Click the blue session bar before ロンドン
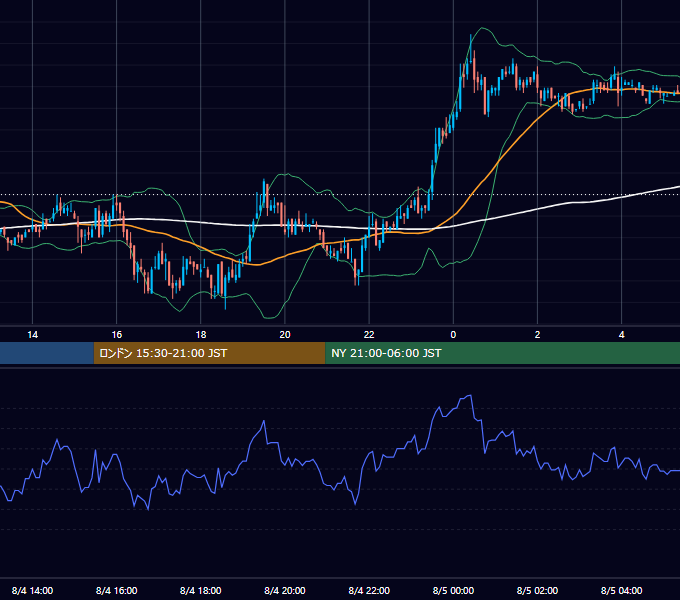Image resolution: width=680 pixels, height=600 pixels. click(x=47, y=353)
